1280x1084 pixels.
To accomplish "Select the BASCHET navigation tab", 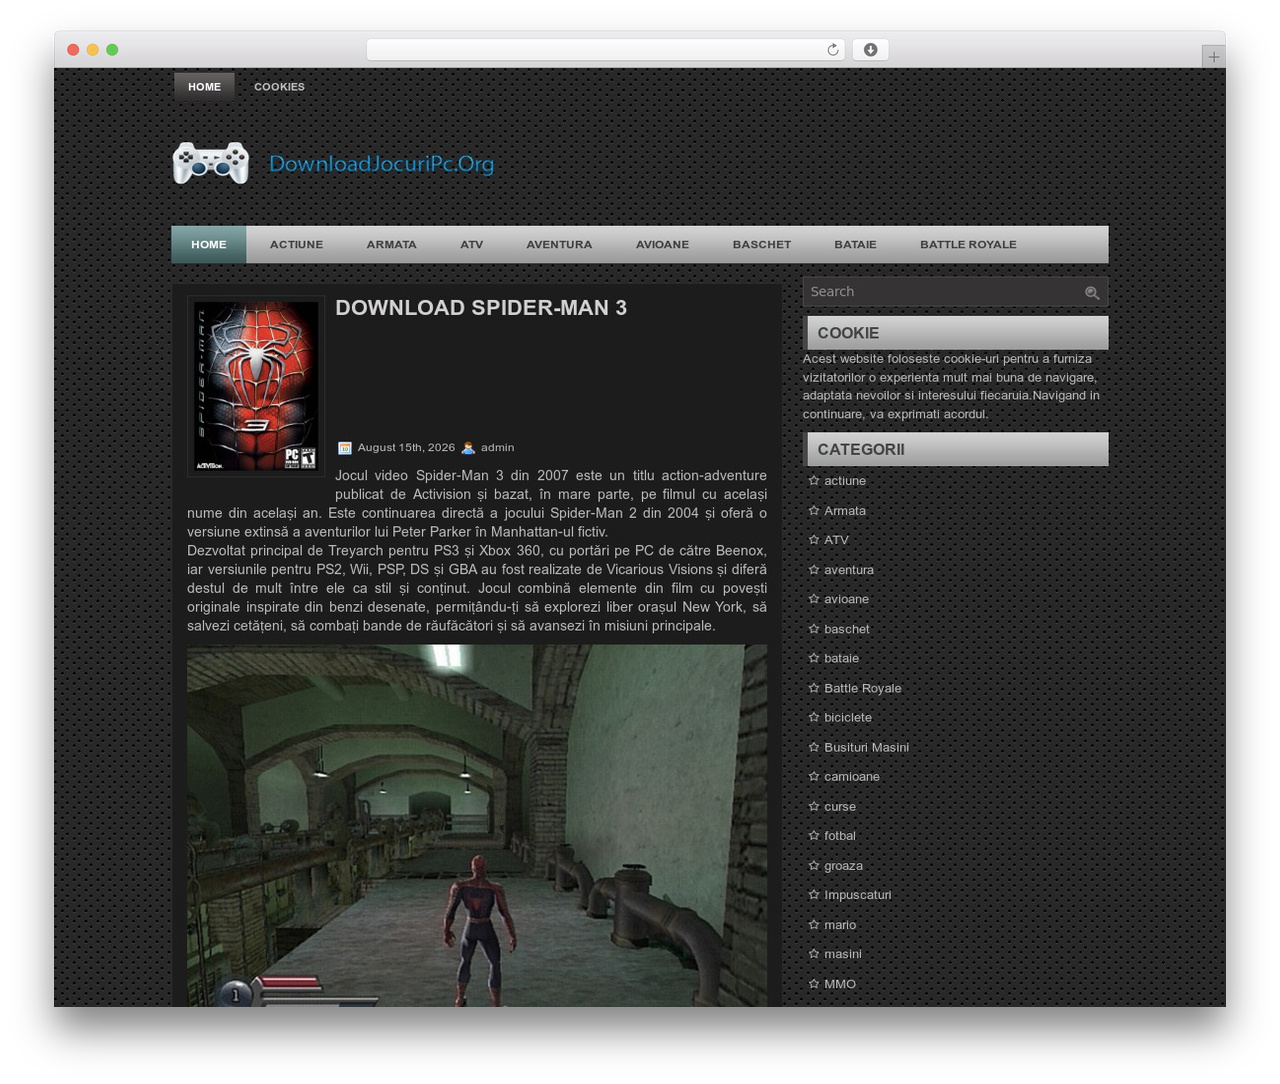I will tap(761, 245).
